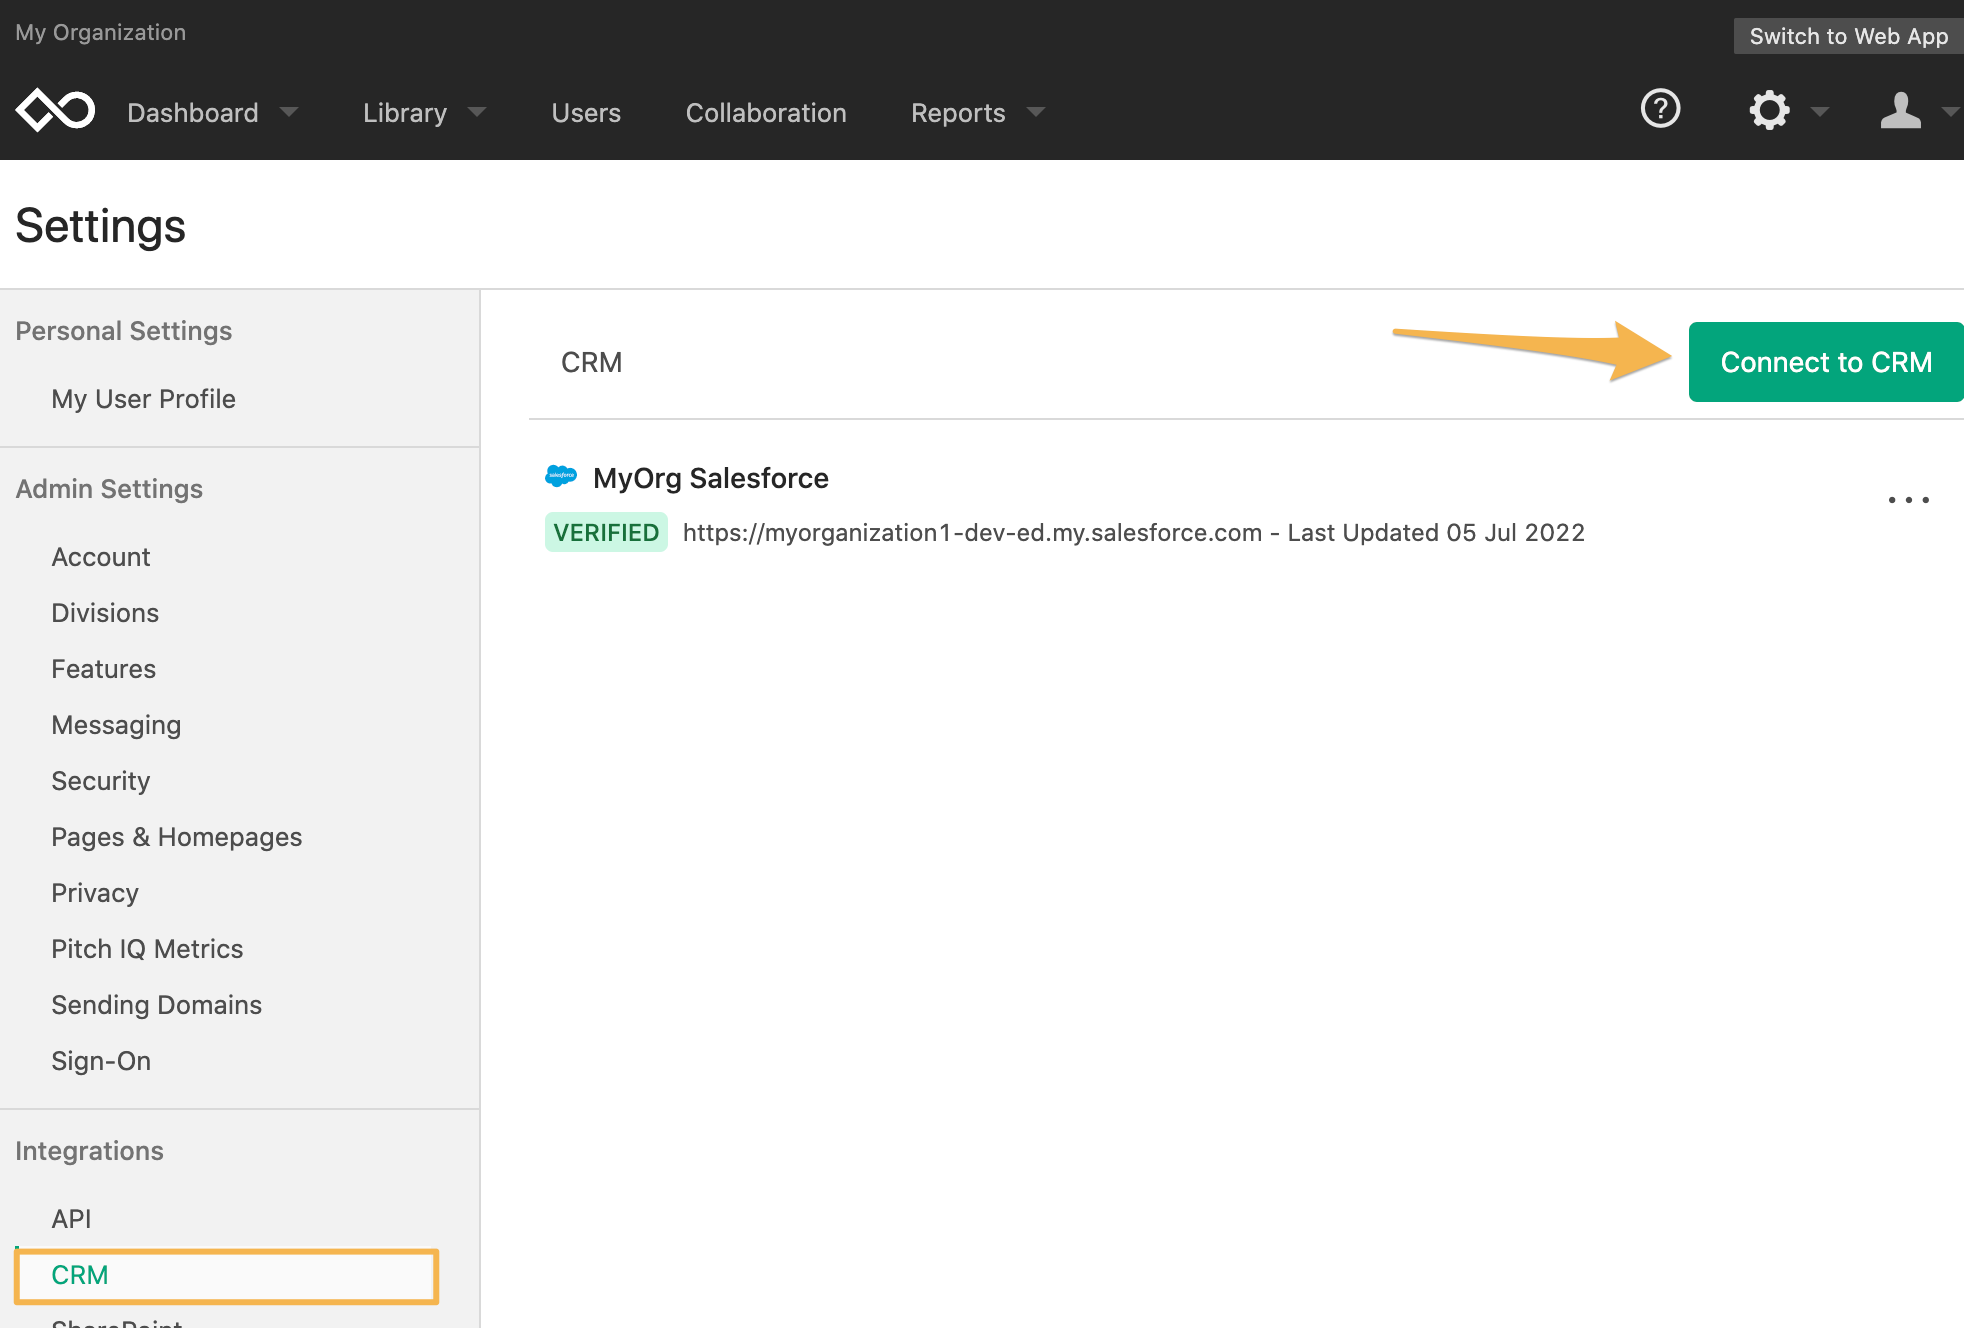Expand the Reports dropdown arrow

1036,112
